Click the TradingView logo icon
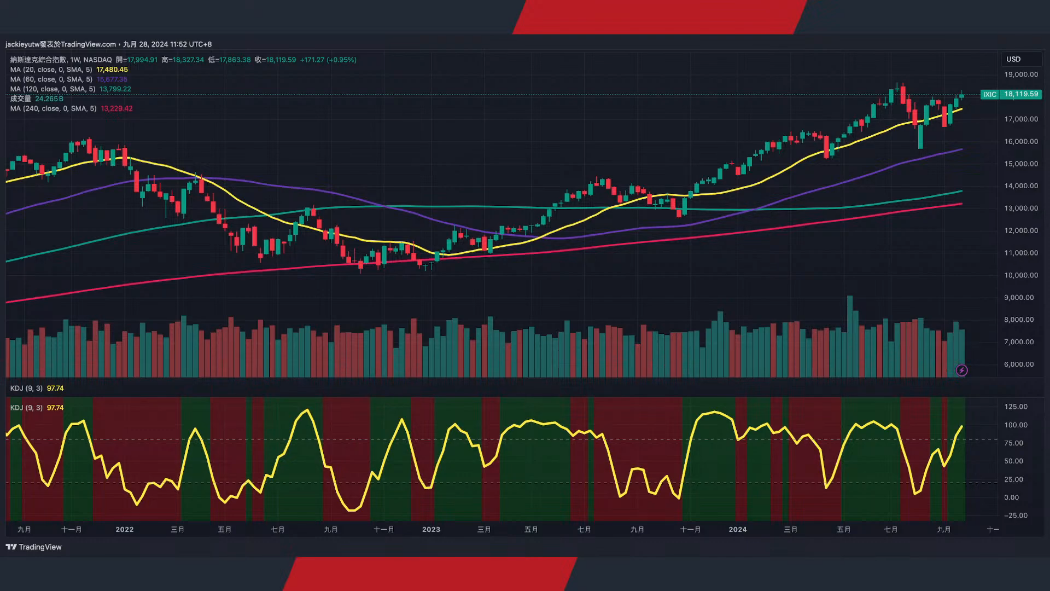The height and width of the screenshot is (591, 1050). coord(11,547)
